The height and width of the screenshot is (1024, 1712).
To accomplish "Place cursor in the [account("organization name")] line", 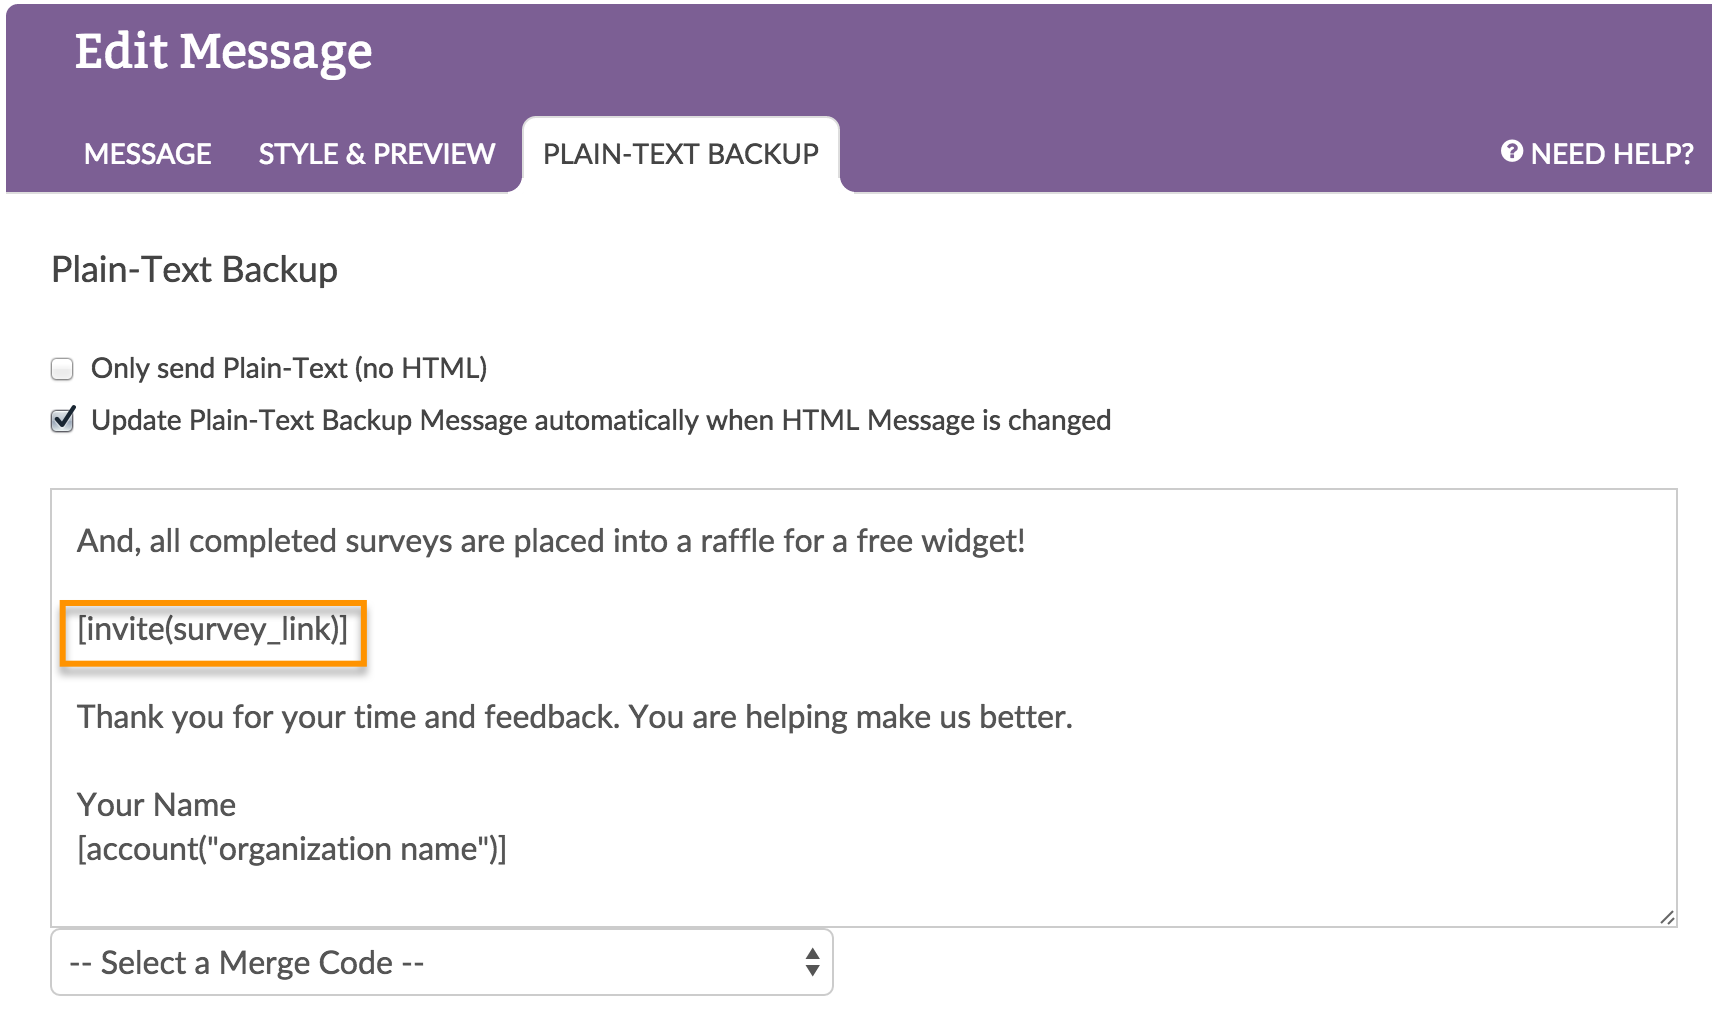I will 292,849.
